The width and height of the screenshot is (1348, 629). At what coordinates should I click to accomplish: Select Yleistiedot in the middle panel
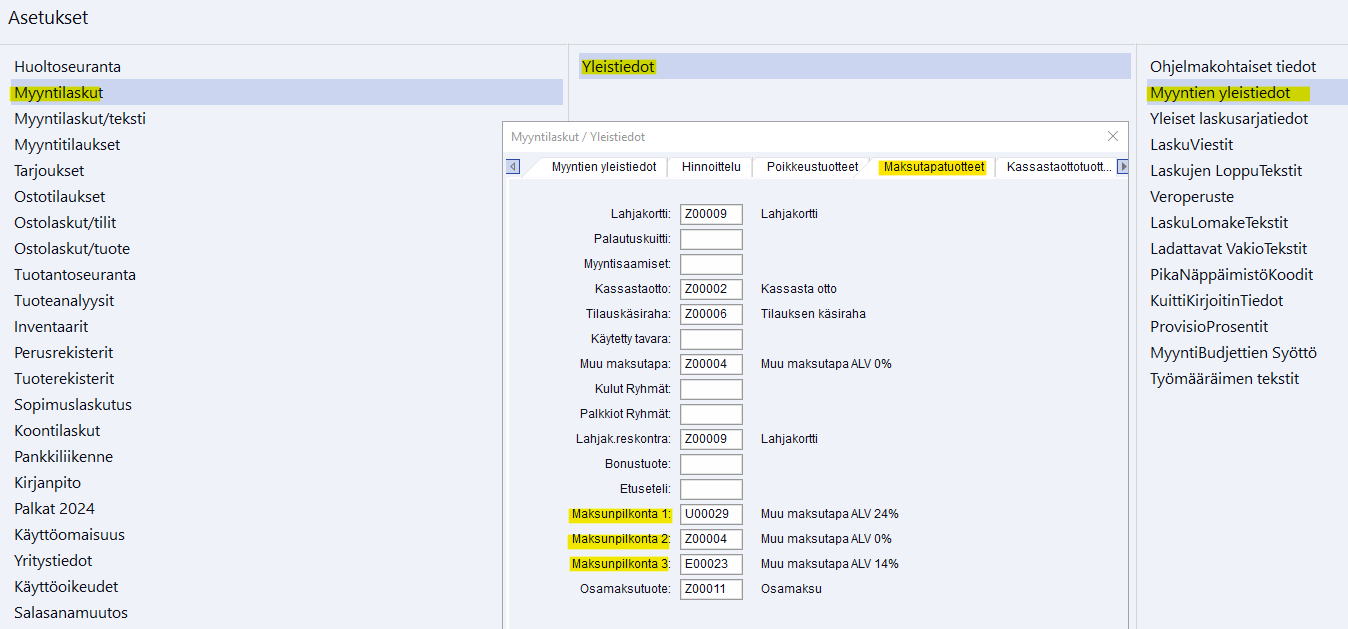[618, 67]
